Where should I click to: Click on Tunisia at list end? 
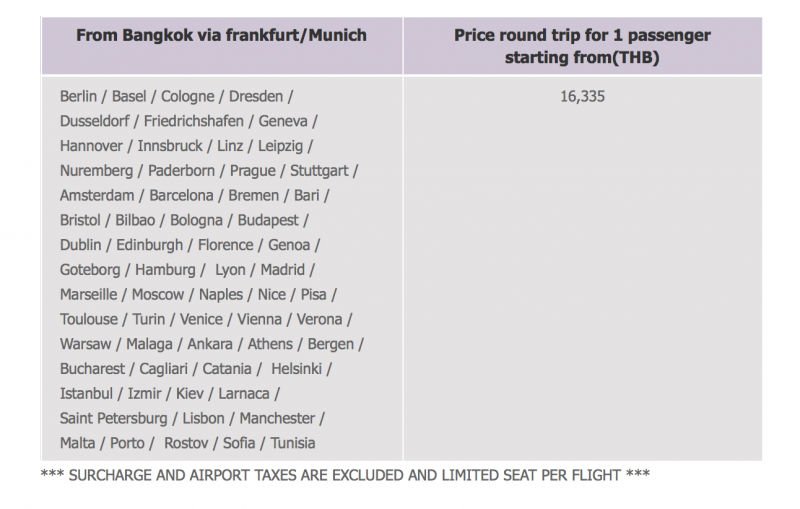[x=292, y=443]
